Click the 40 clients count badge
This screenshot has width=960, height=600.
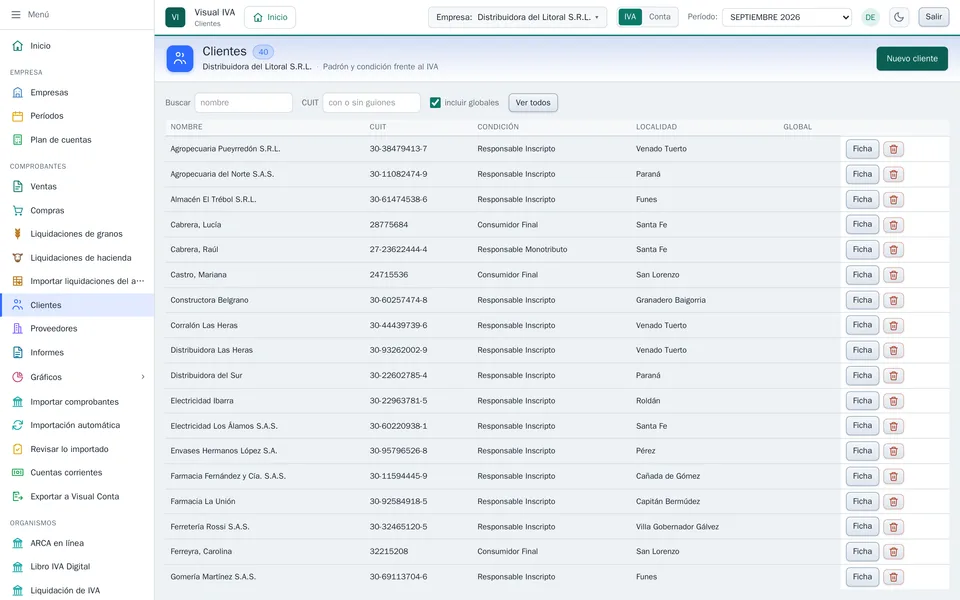click(263, 52)
